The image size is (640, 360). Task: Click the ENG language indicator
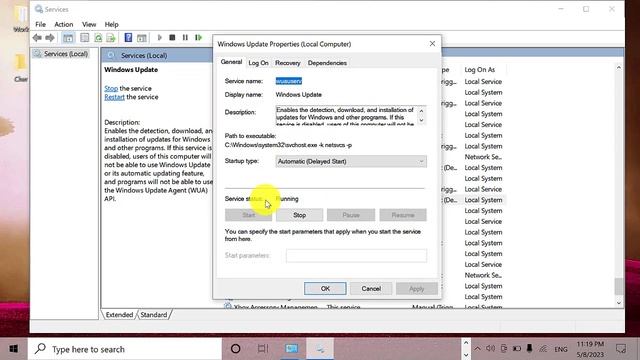click(561, 349)
